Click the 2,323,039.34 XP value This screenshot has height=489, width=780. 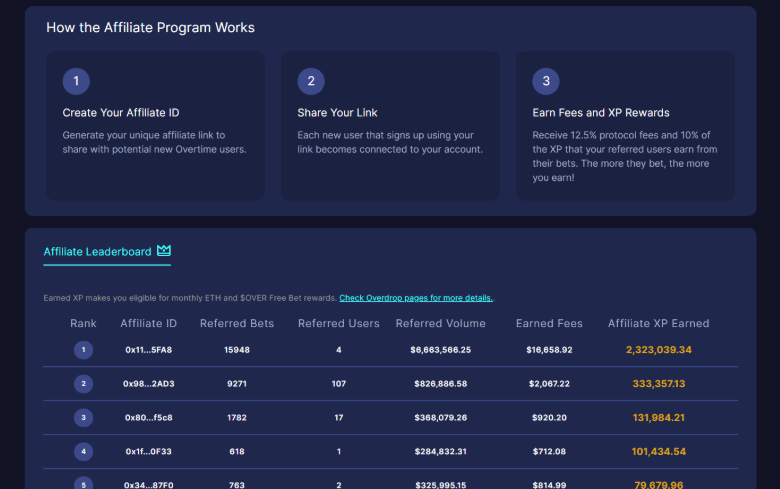point(658,350)
